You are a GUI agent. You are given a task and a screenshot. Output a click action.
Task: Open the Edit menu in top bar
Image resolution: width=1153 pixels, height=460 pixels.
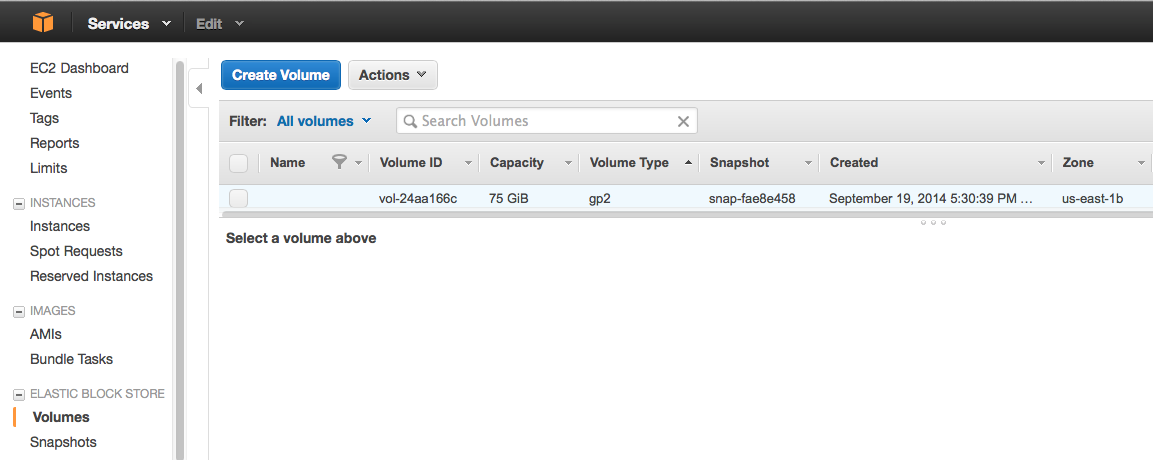coord(219,23)
